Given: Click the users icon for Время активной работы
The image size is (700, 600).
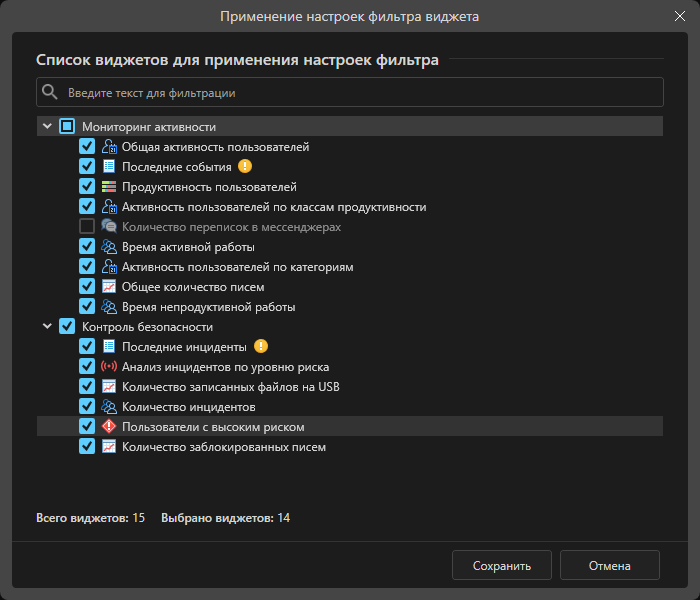Looking at the screenshot, I should [x=109, y=247].
